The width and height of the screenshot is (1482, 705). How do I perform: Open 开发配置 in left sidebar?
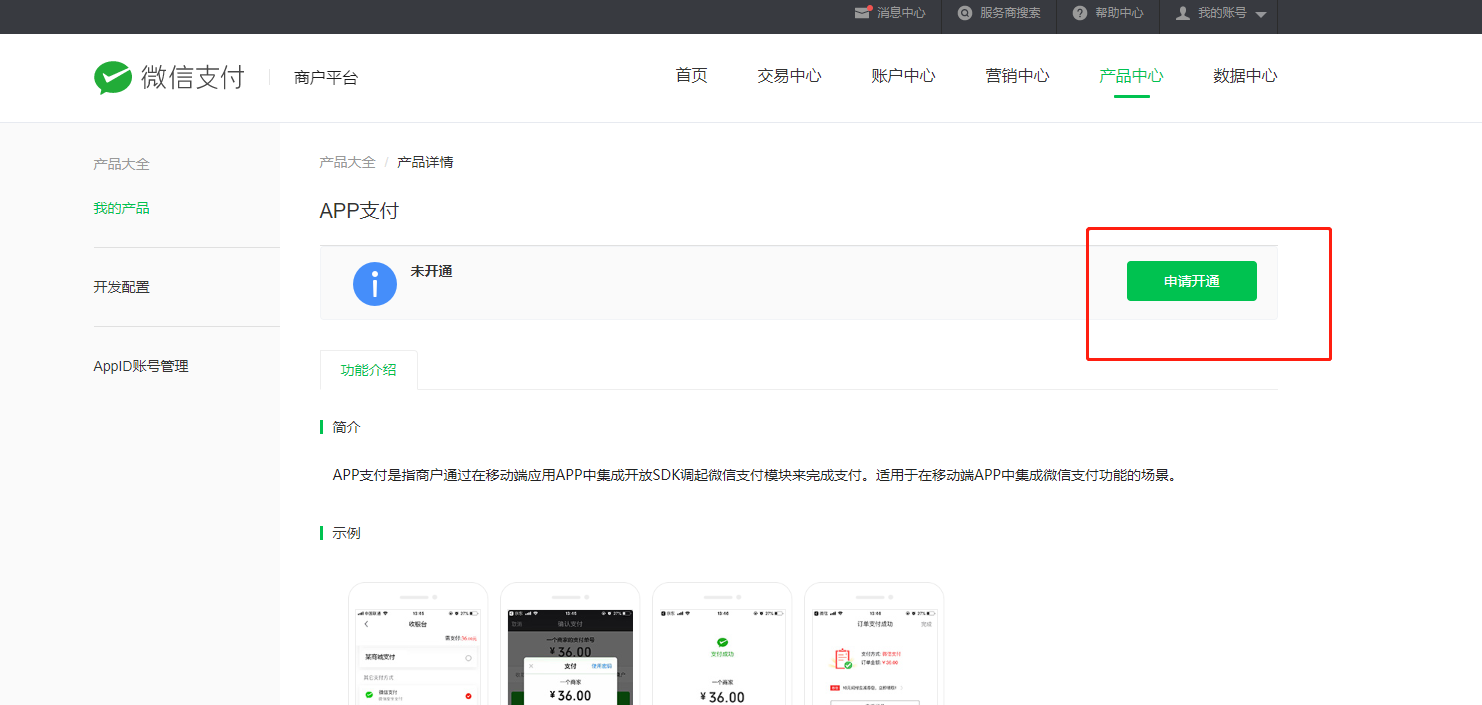pos(121,287)
